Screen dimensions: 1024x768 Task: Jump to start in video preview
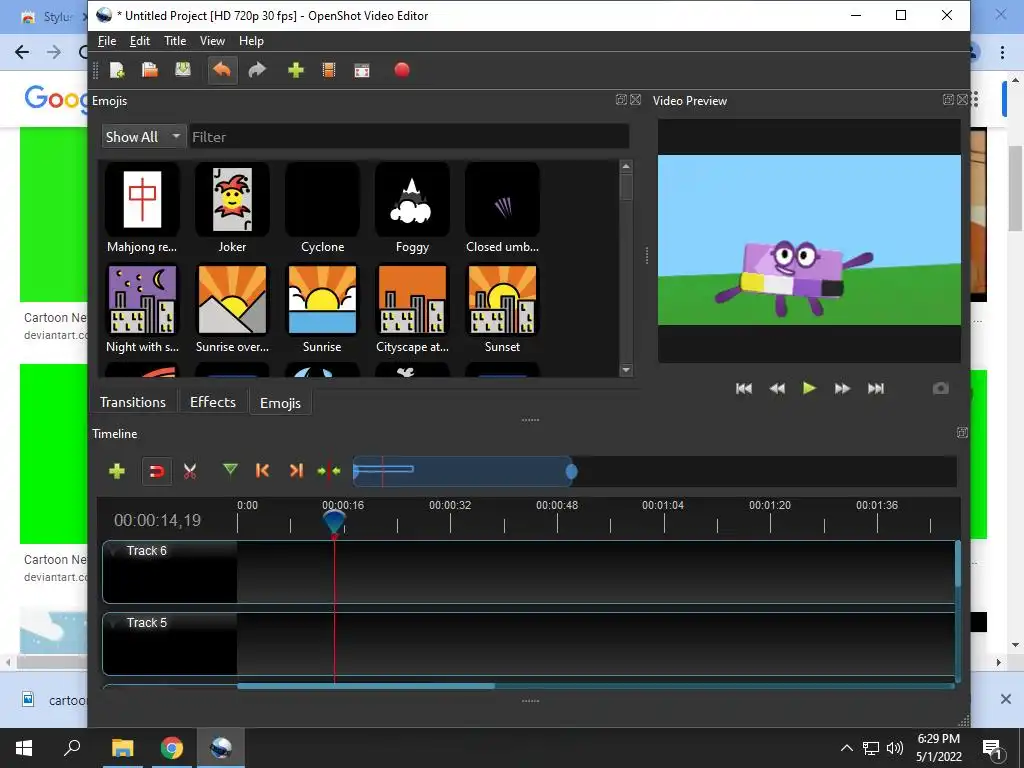tap(744, 389)
